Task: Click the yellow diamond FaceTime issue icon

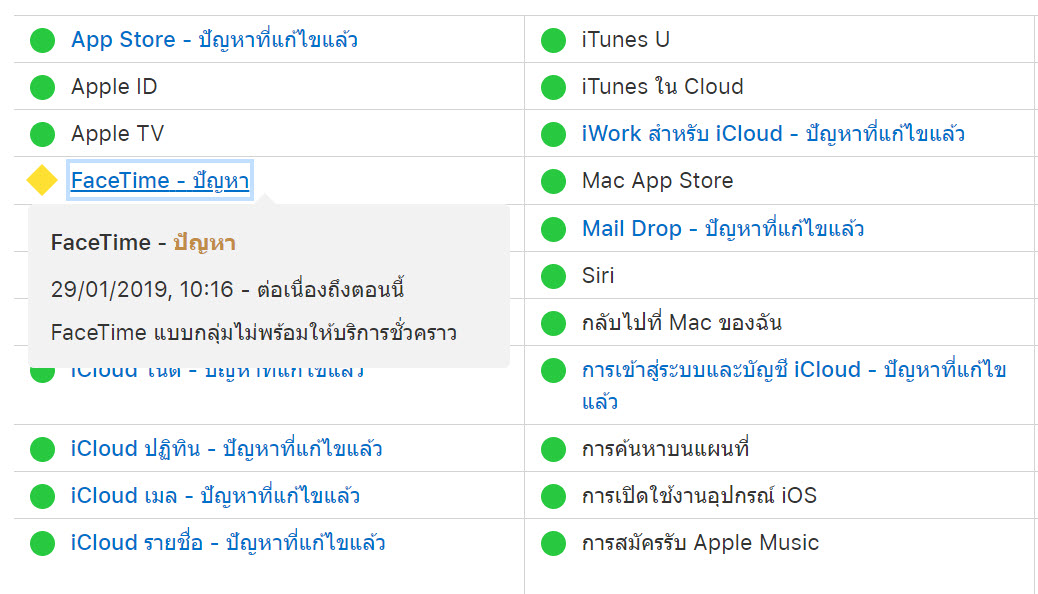Action: pyautogui.click(x=42, y=181)
